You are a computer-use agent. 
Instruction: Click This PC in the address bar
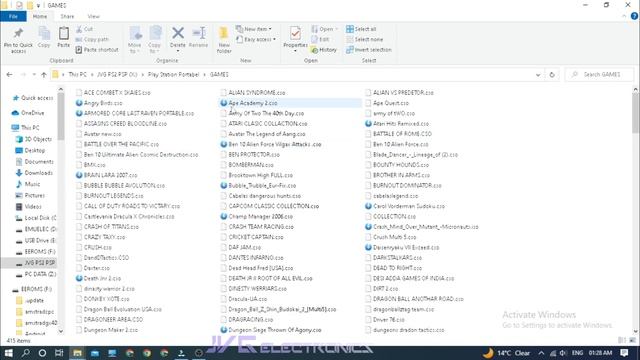[77, 75]
